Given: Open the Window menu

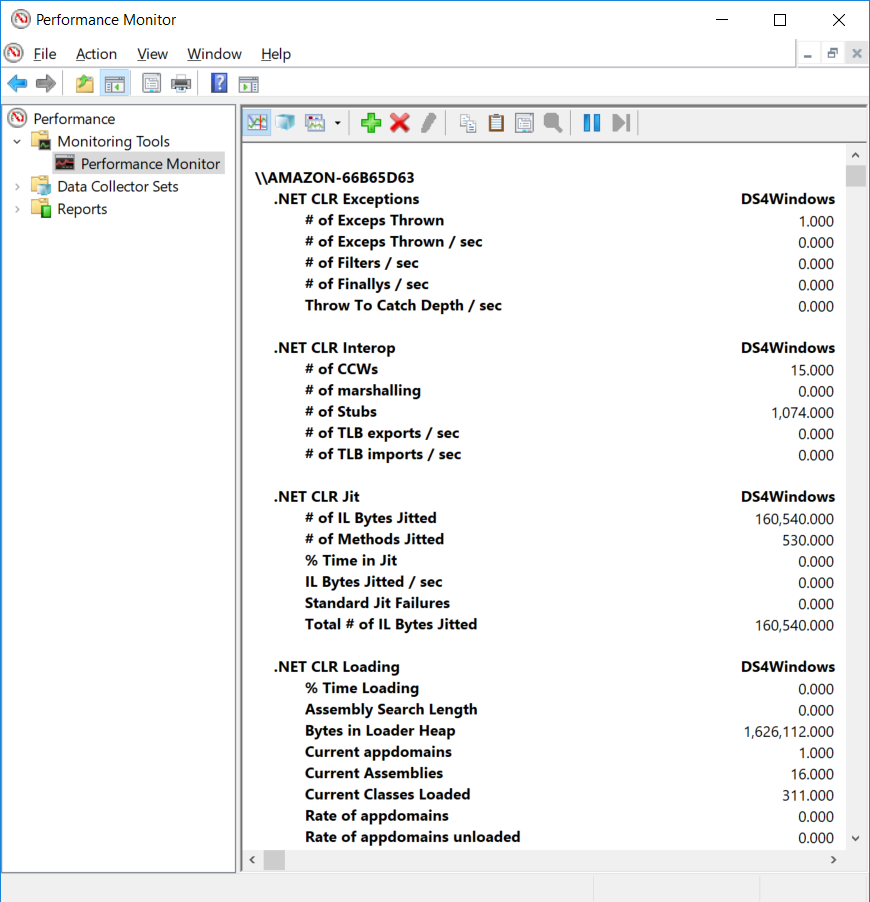Looking at the screenshot, I should click(214, 54).
